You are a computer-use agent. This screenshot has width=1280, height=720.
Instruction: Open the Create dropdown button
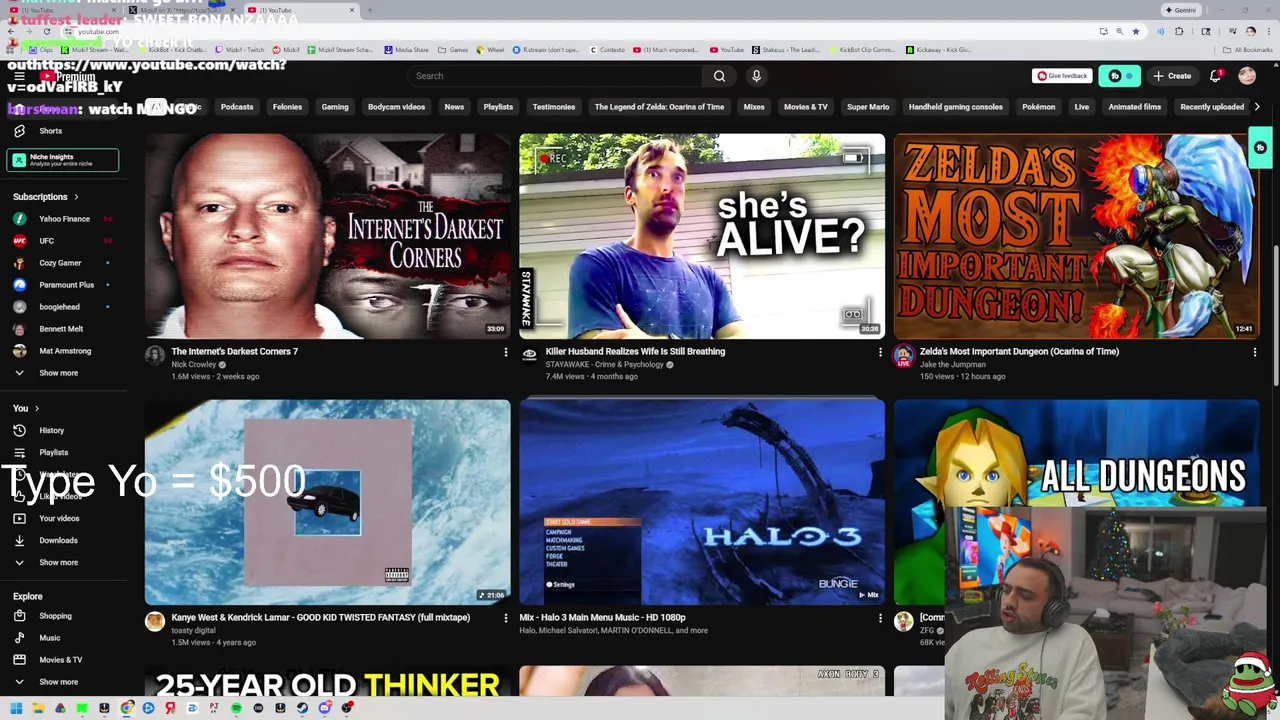(1172, 76)
